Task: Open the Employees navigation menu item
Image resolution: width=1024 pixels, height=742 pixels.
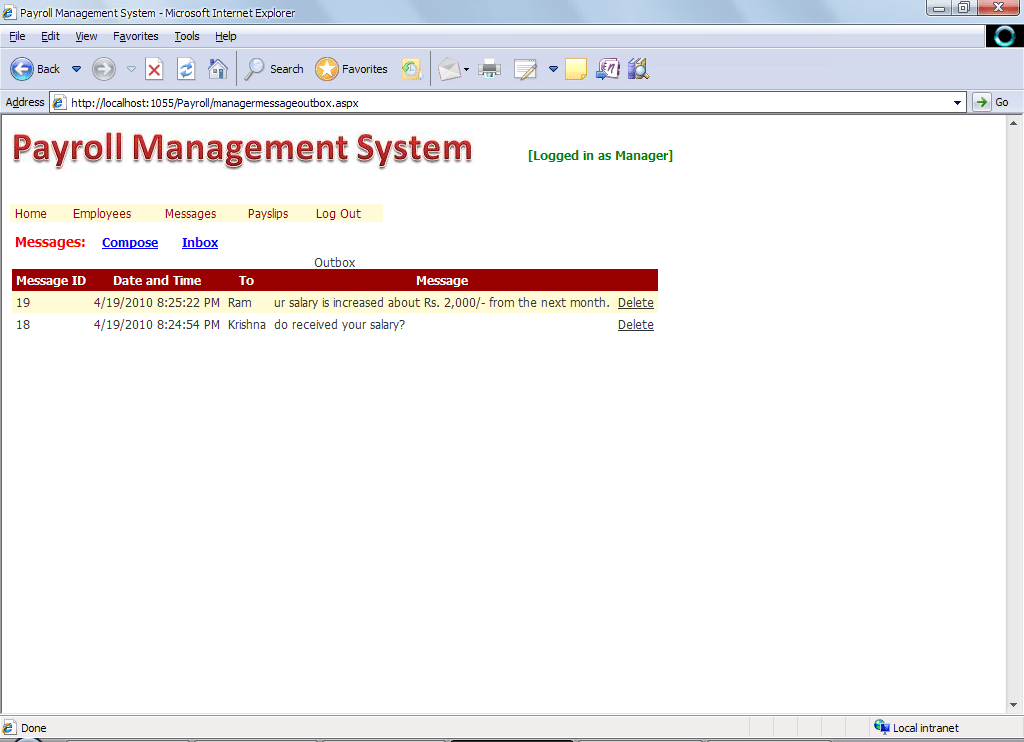Action: (102, 214)
